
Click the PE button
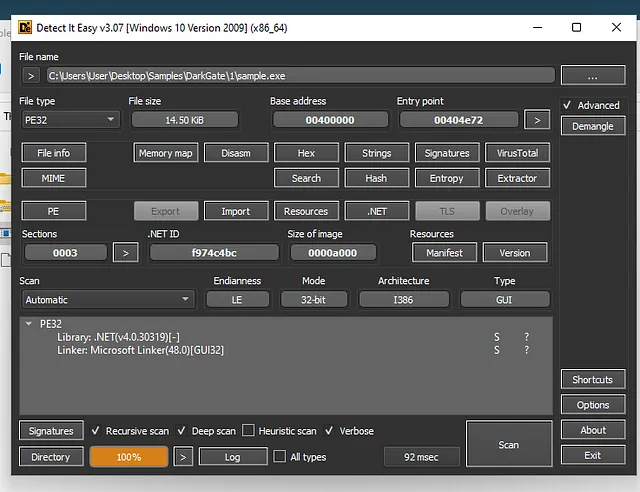point(53,211)
